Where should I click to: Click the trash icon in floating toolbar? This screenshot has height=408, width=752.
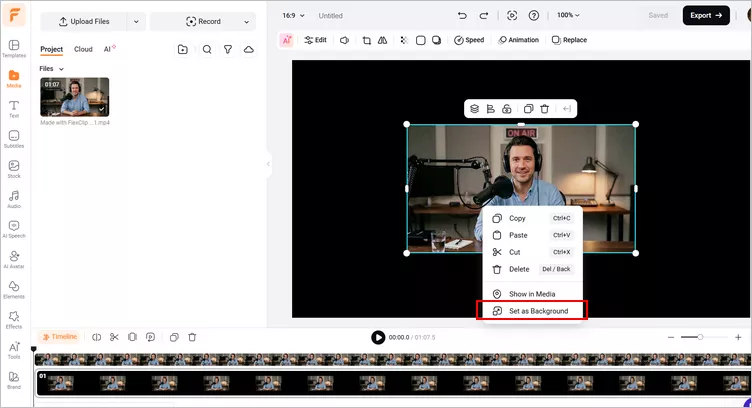tap(544, 109)
